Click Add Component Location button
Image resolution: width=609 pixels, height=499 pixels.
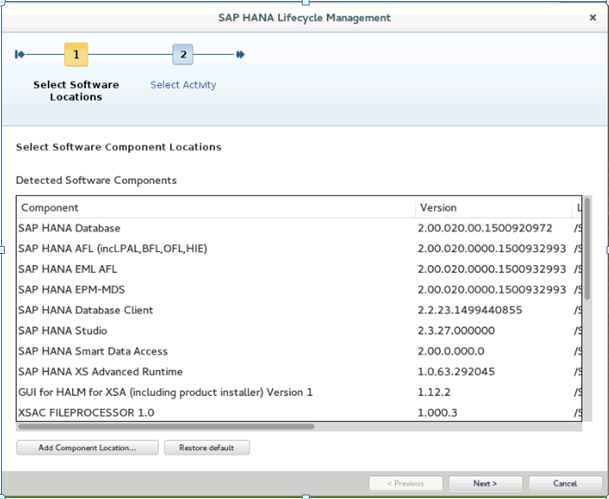[86, 447]
